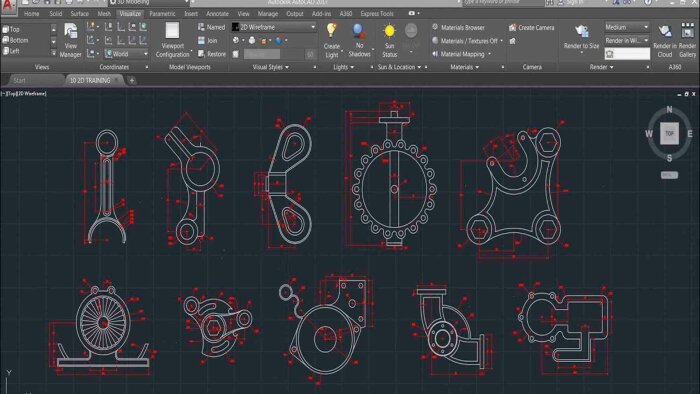700x394 pixels.
Task: Click the sky background icon next to Sun Status
Action: pos(411,31)
